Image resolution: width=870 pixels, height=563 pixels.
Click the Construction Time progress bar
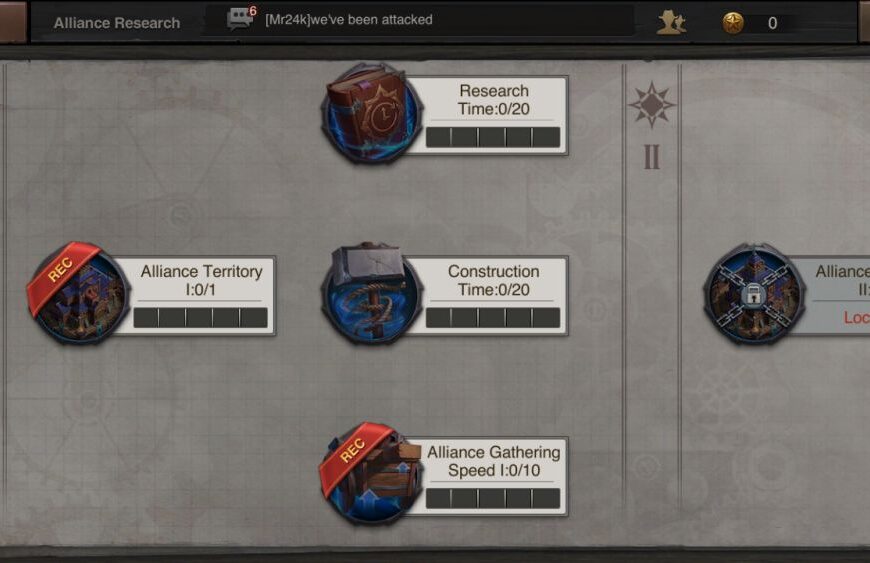click(x=493, y=318)
